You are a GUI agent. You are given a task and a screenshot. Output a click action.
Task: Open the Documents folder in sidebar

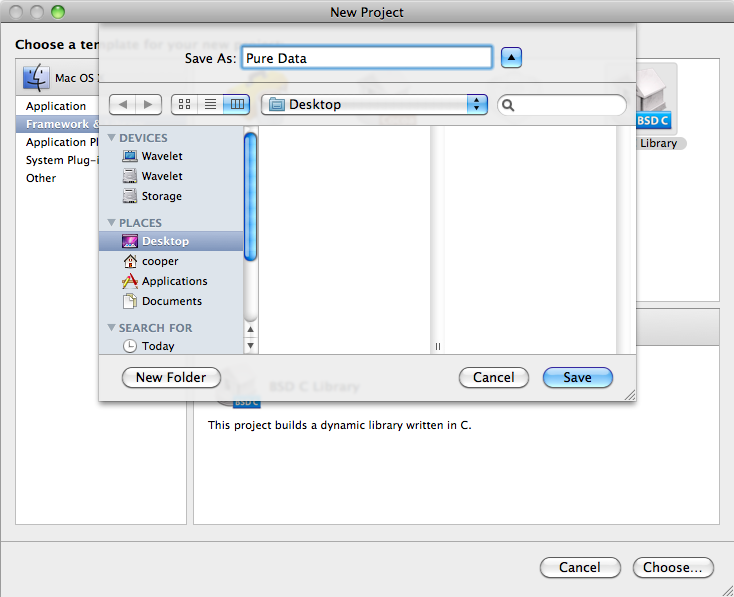171,301
